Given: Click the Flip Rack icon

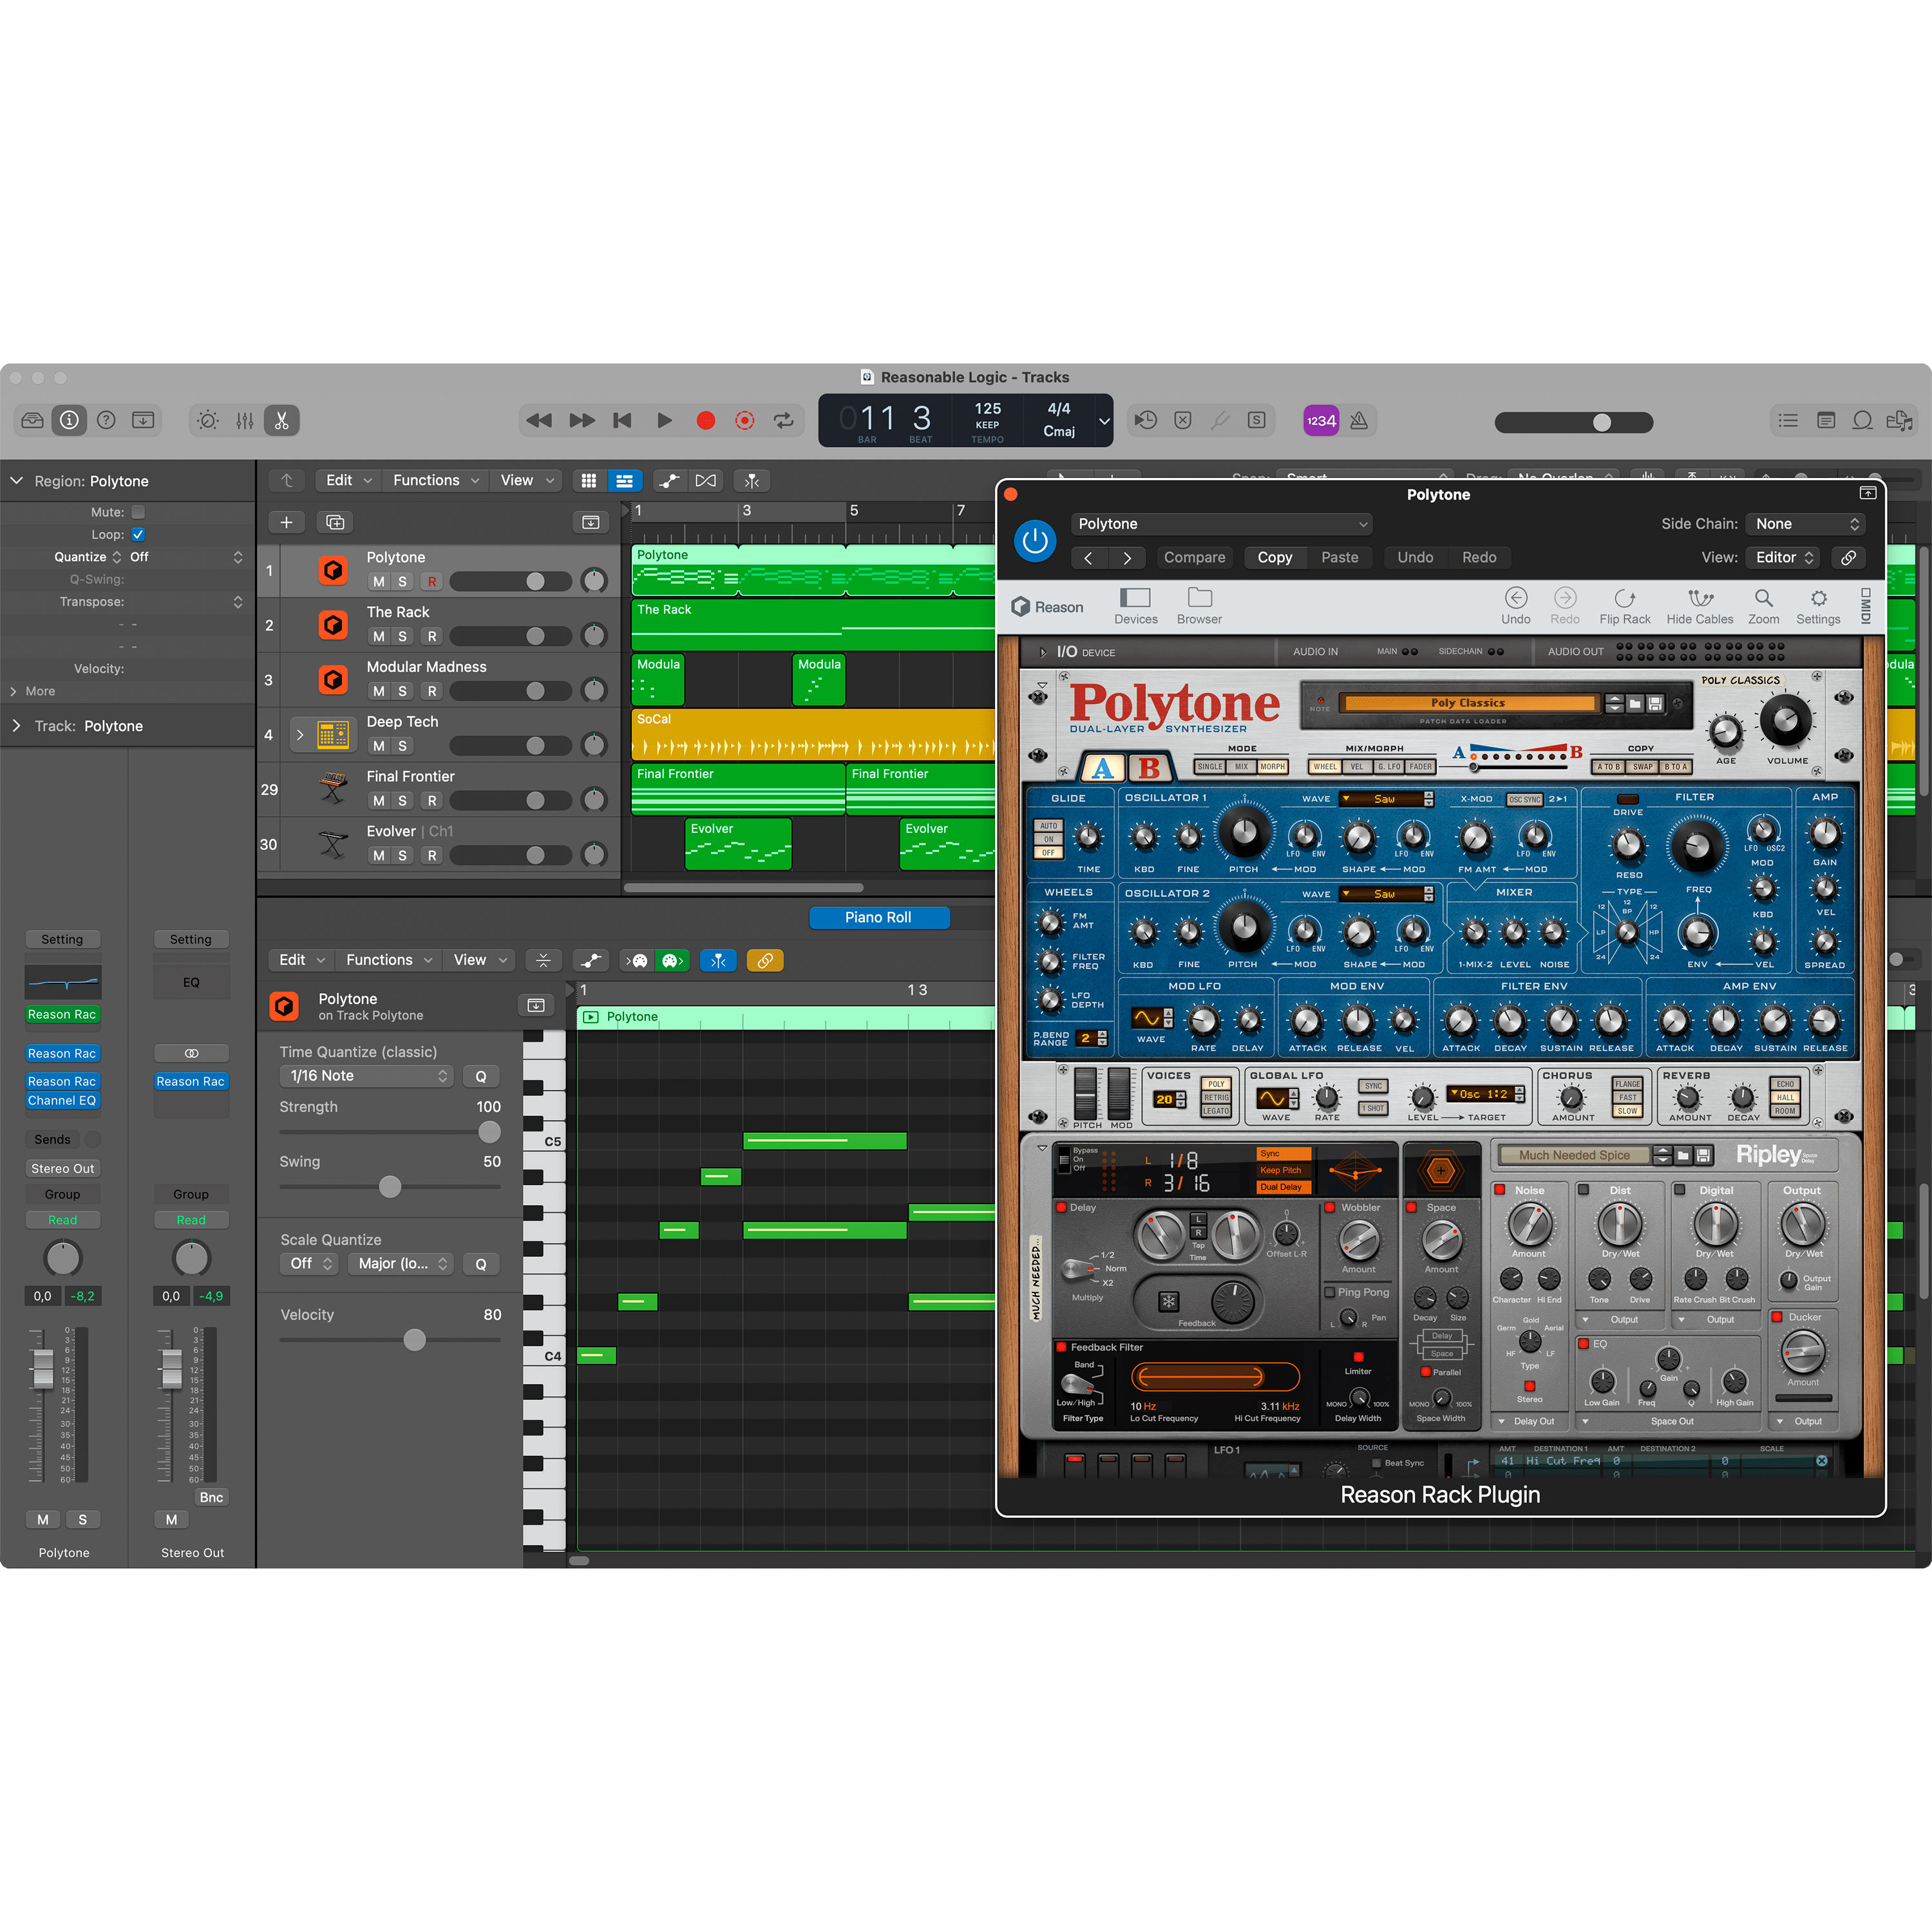Looking at the screenshot, I should 1625,605.
